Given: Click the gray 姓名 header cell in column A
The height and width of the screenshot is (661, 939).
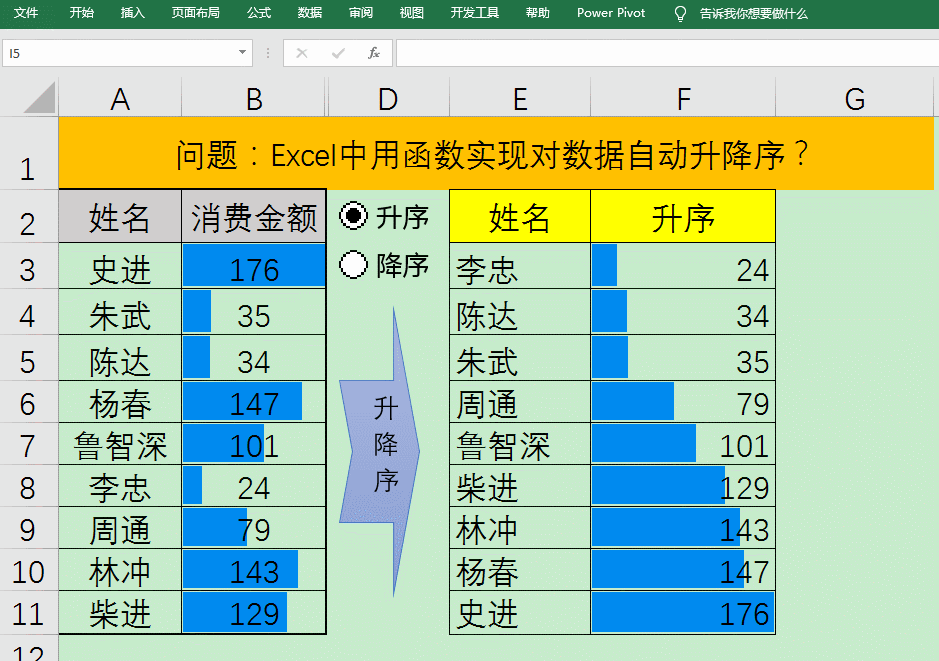Looking at the screenshot, I should point(120,217).
